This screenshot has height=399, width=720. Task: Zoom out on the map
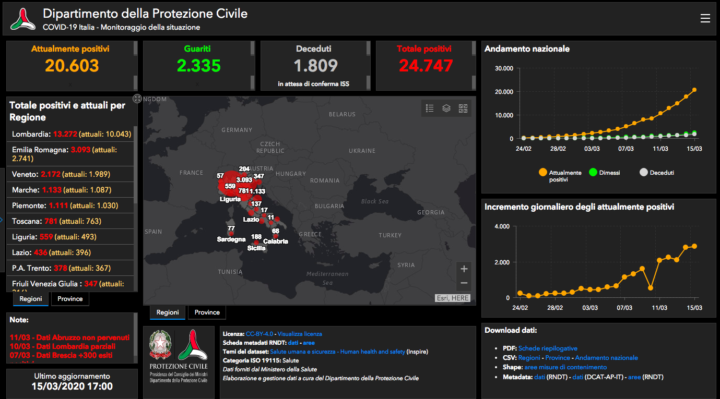(x=464, y=283)
